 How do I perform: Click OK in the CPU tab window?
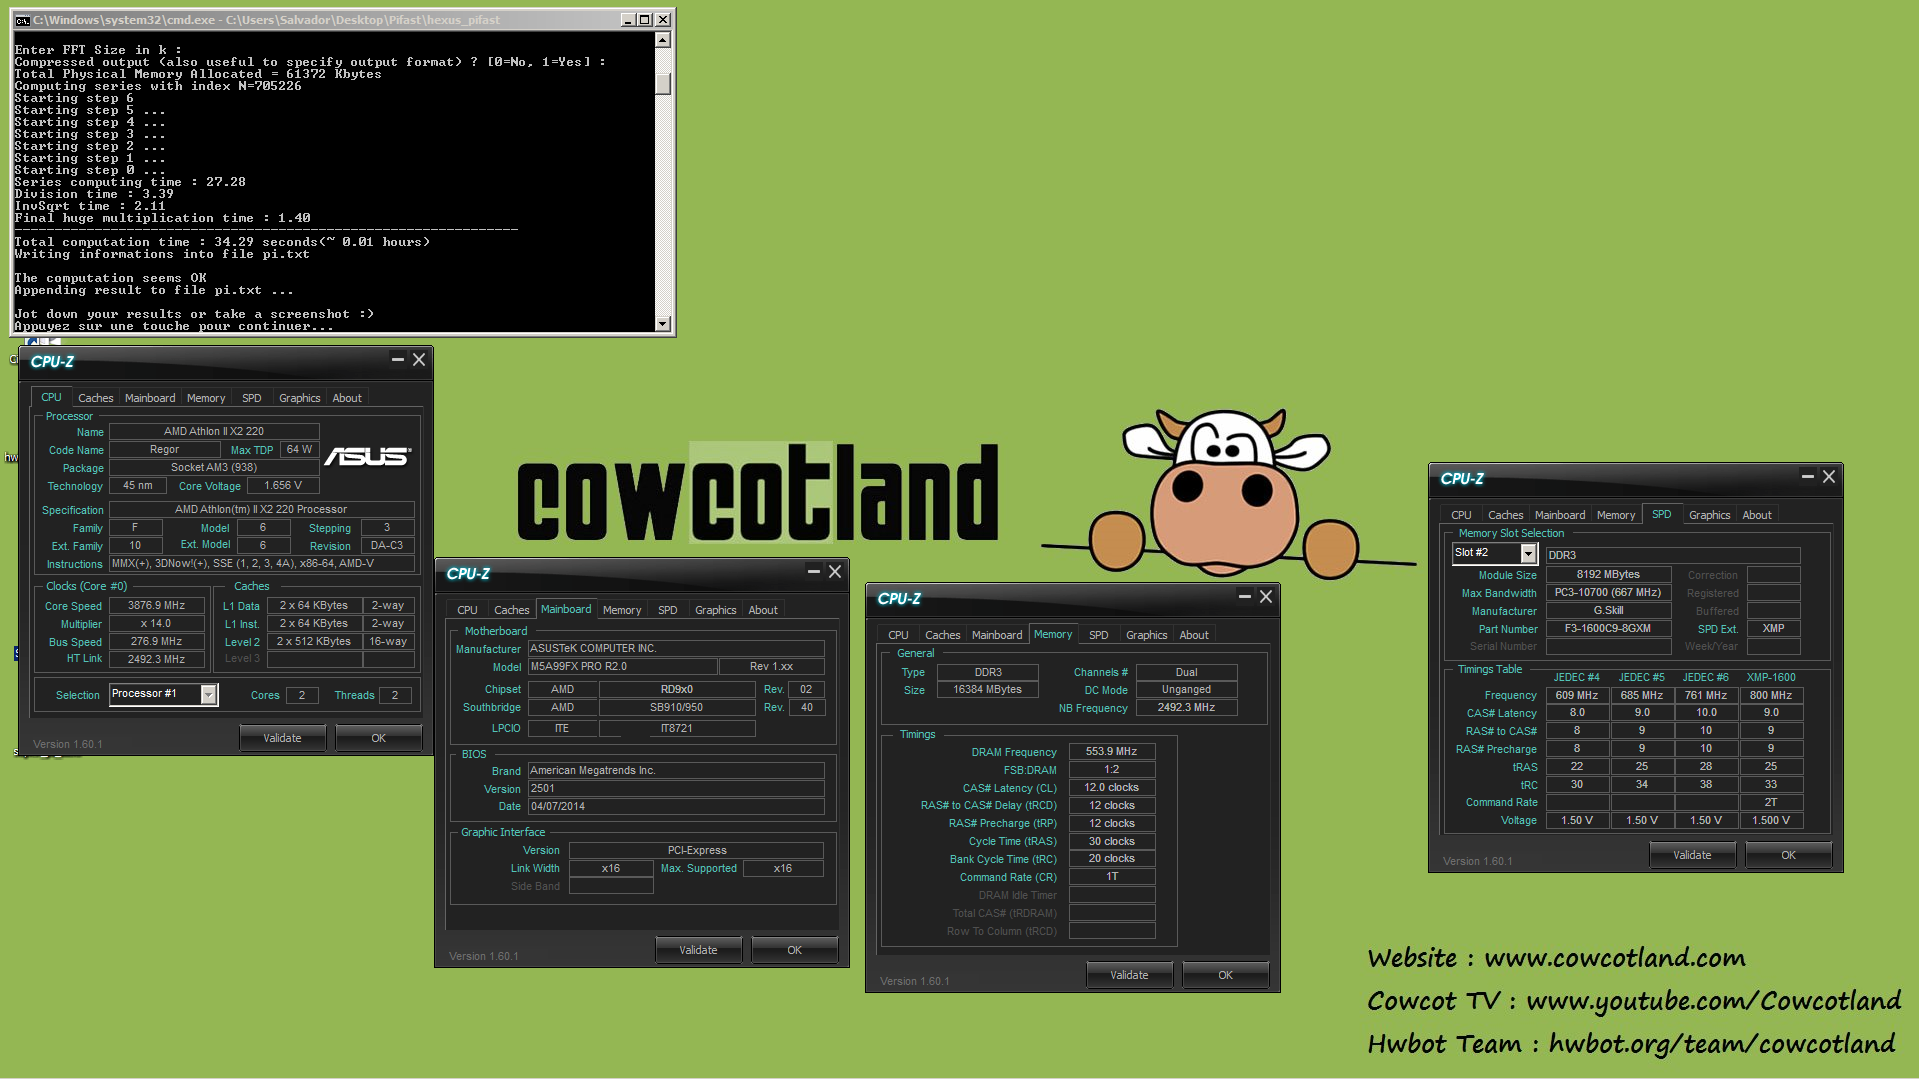point(378,738)
